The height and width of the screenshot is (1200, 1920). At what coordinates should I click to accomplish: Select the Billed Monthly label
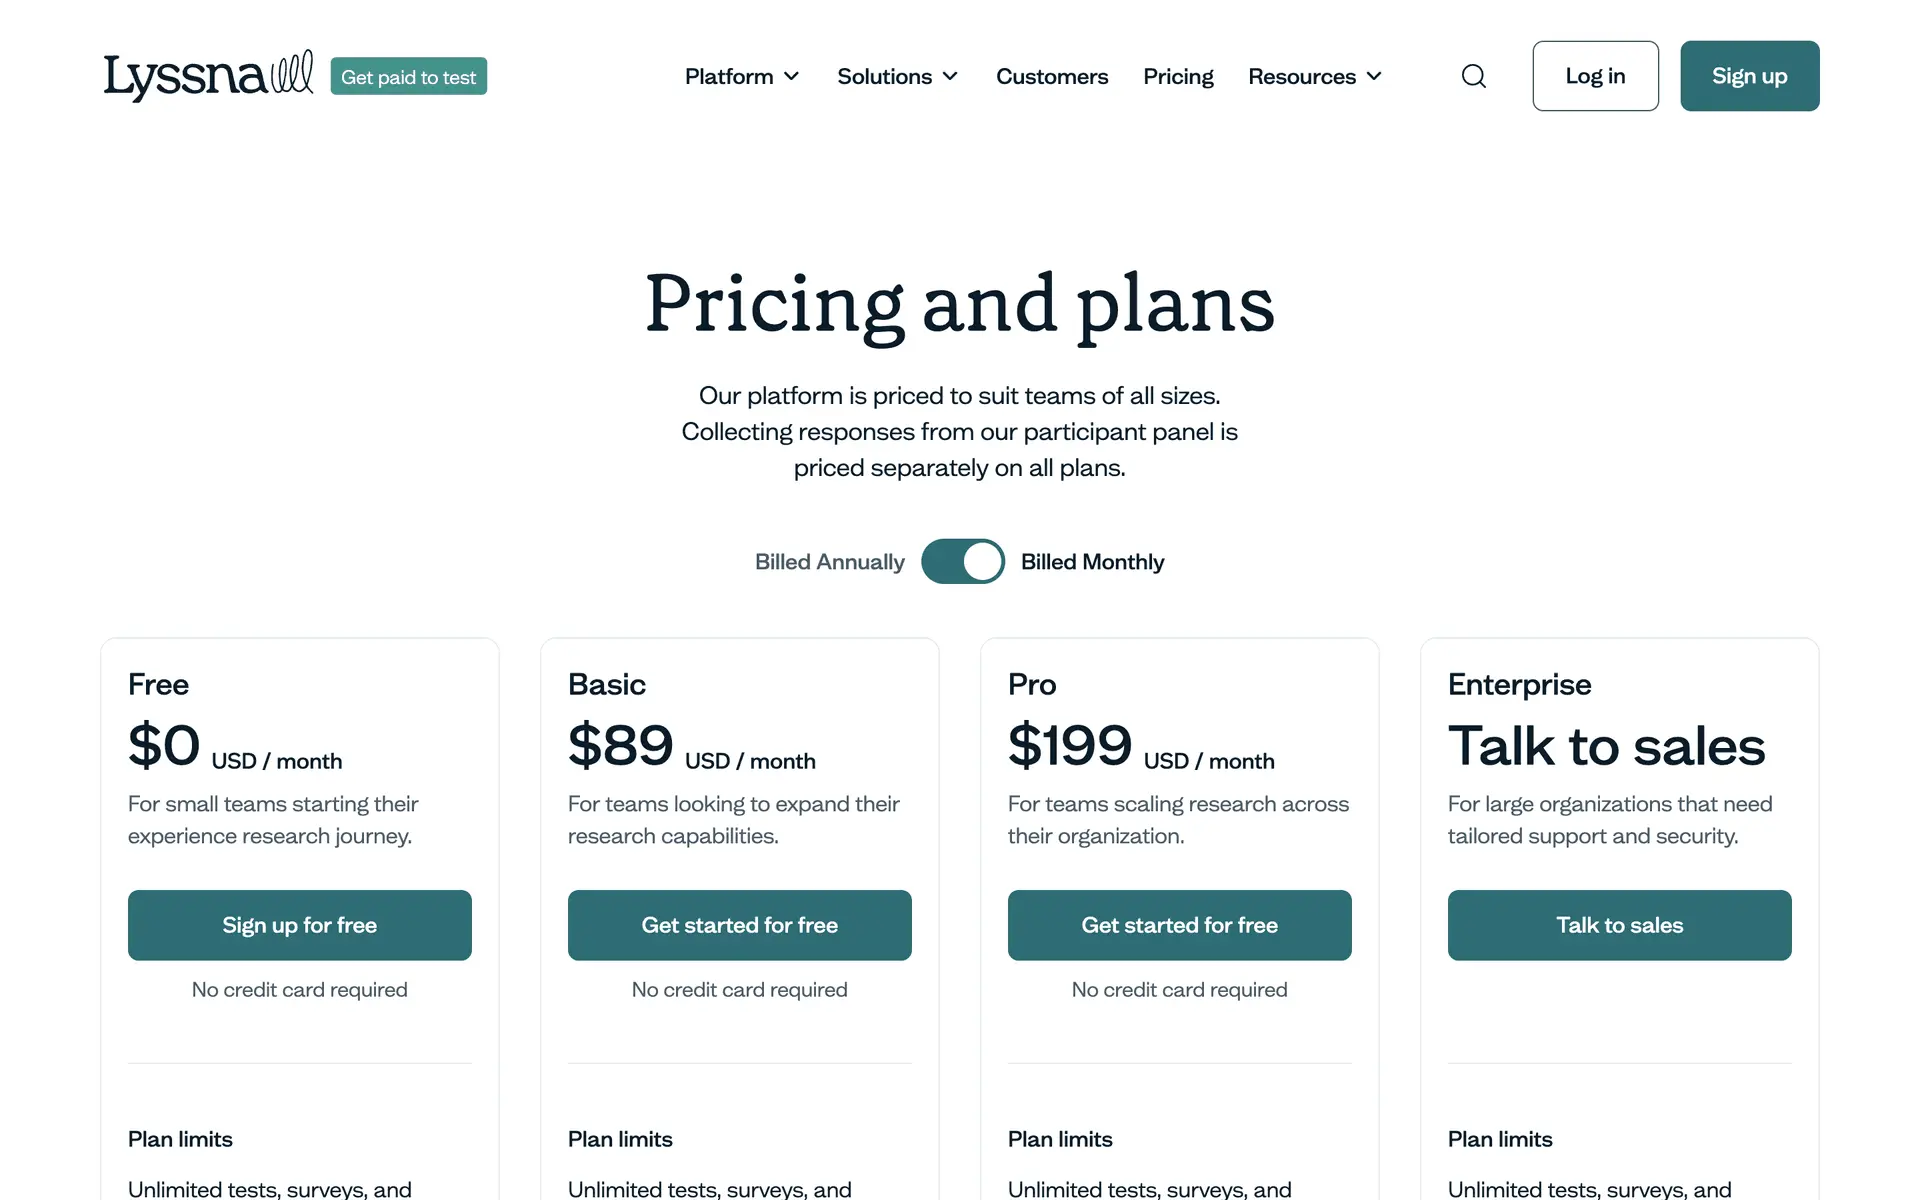click(1092, 562)
